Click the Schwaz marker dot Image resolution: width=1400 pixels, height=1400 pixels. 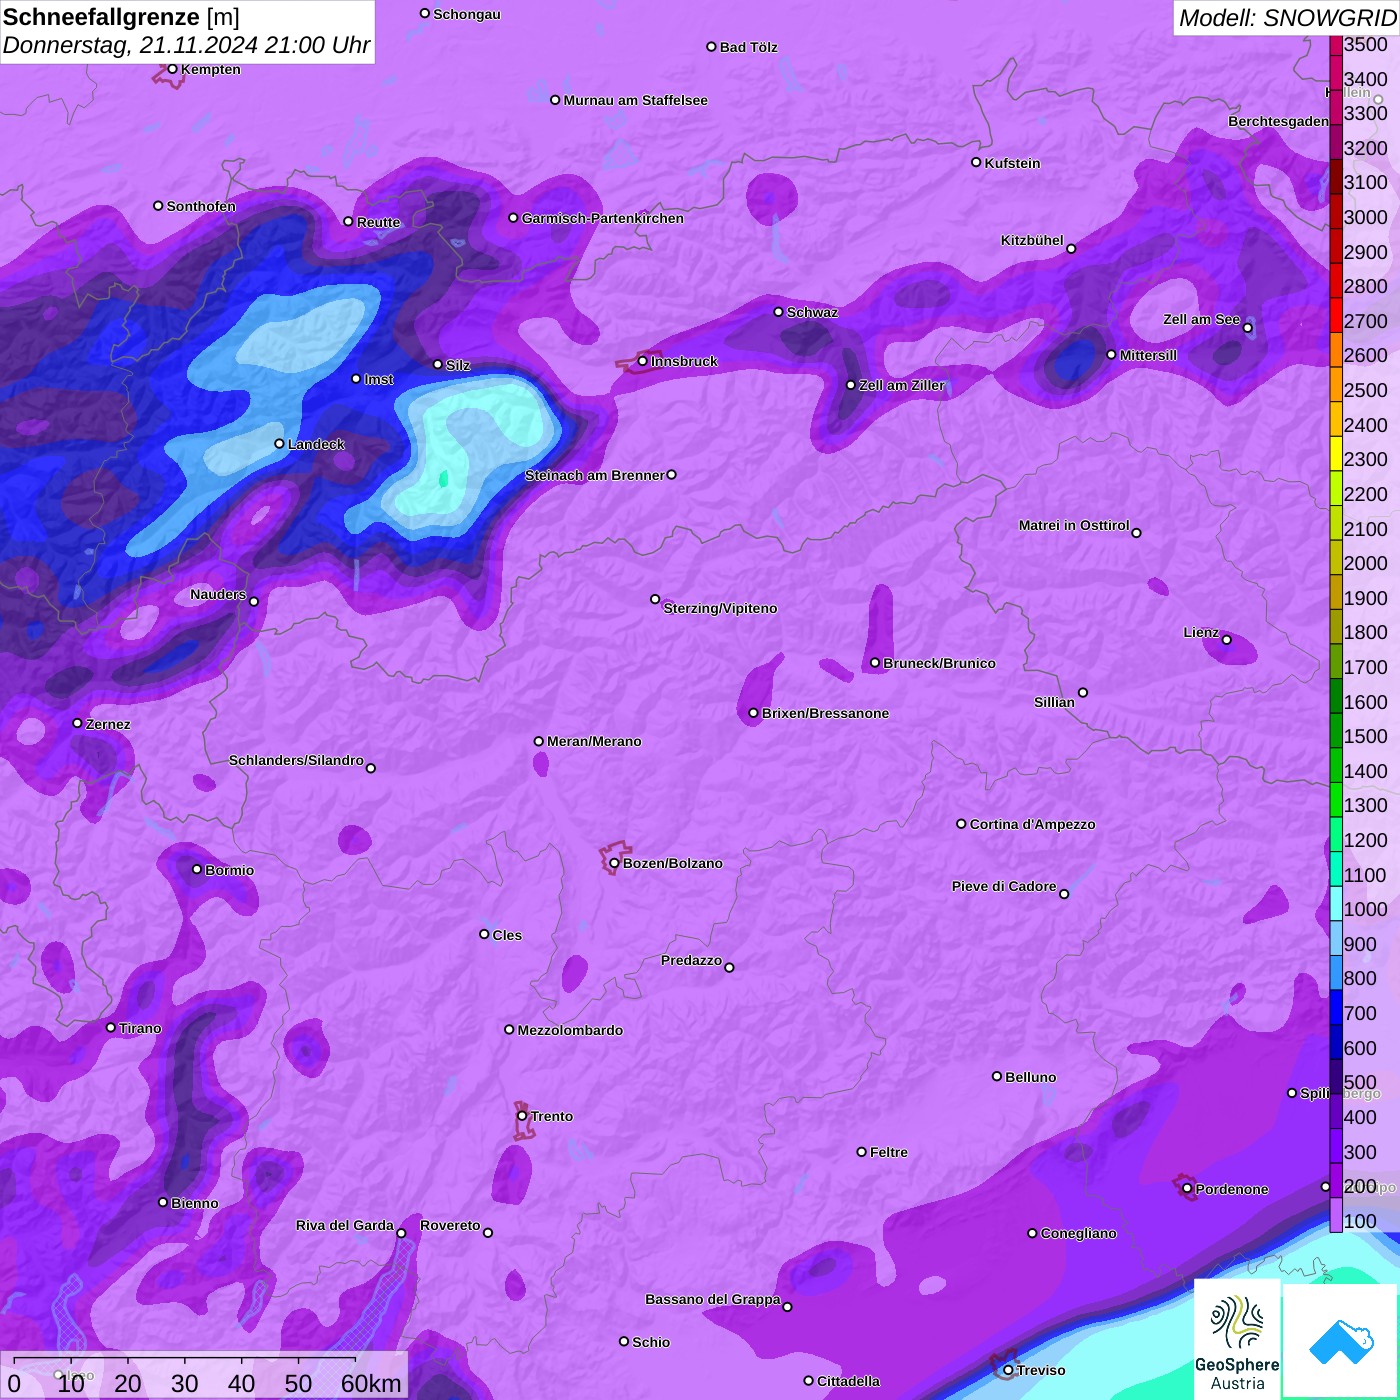(779, 311)
